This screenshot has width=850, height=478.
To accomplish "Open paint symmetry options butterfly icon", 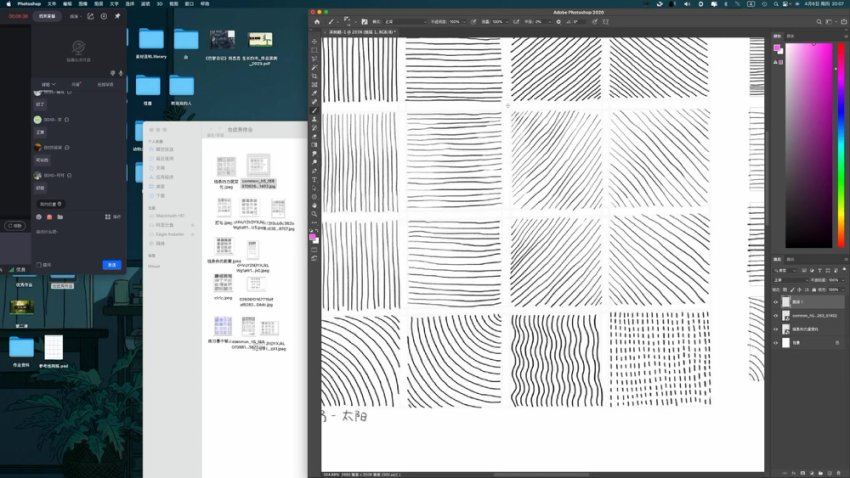I will 606,22.
